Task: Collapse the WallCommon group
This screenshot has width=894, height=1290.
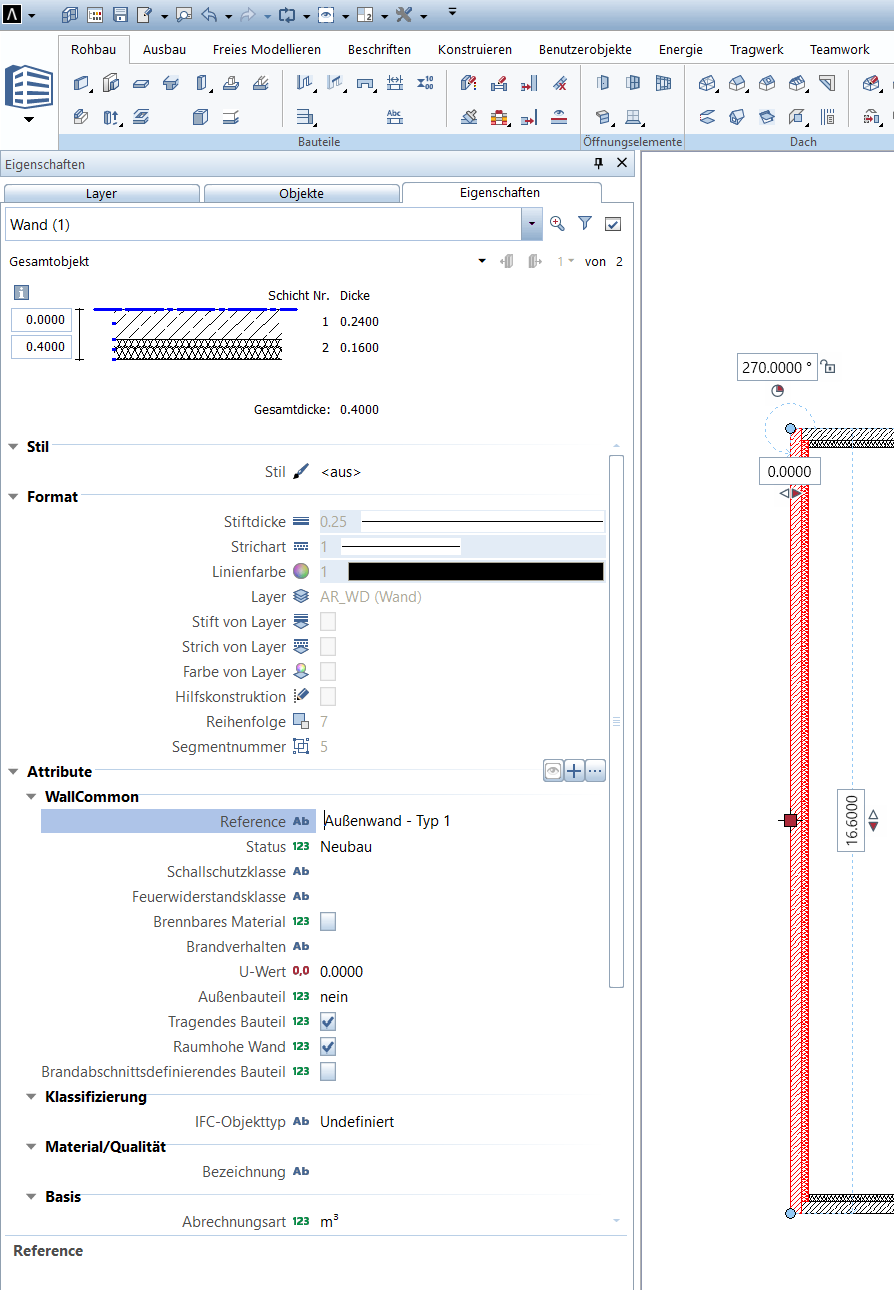Action: (31, 797)
